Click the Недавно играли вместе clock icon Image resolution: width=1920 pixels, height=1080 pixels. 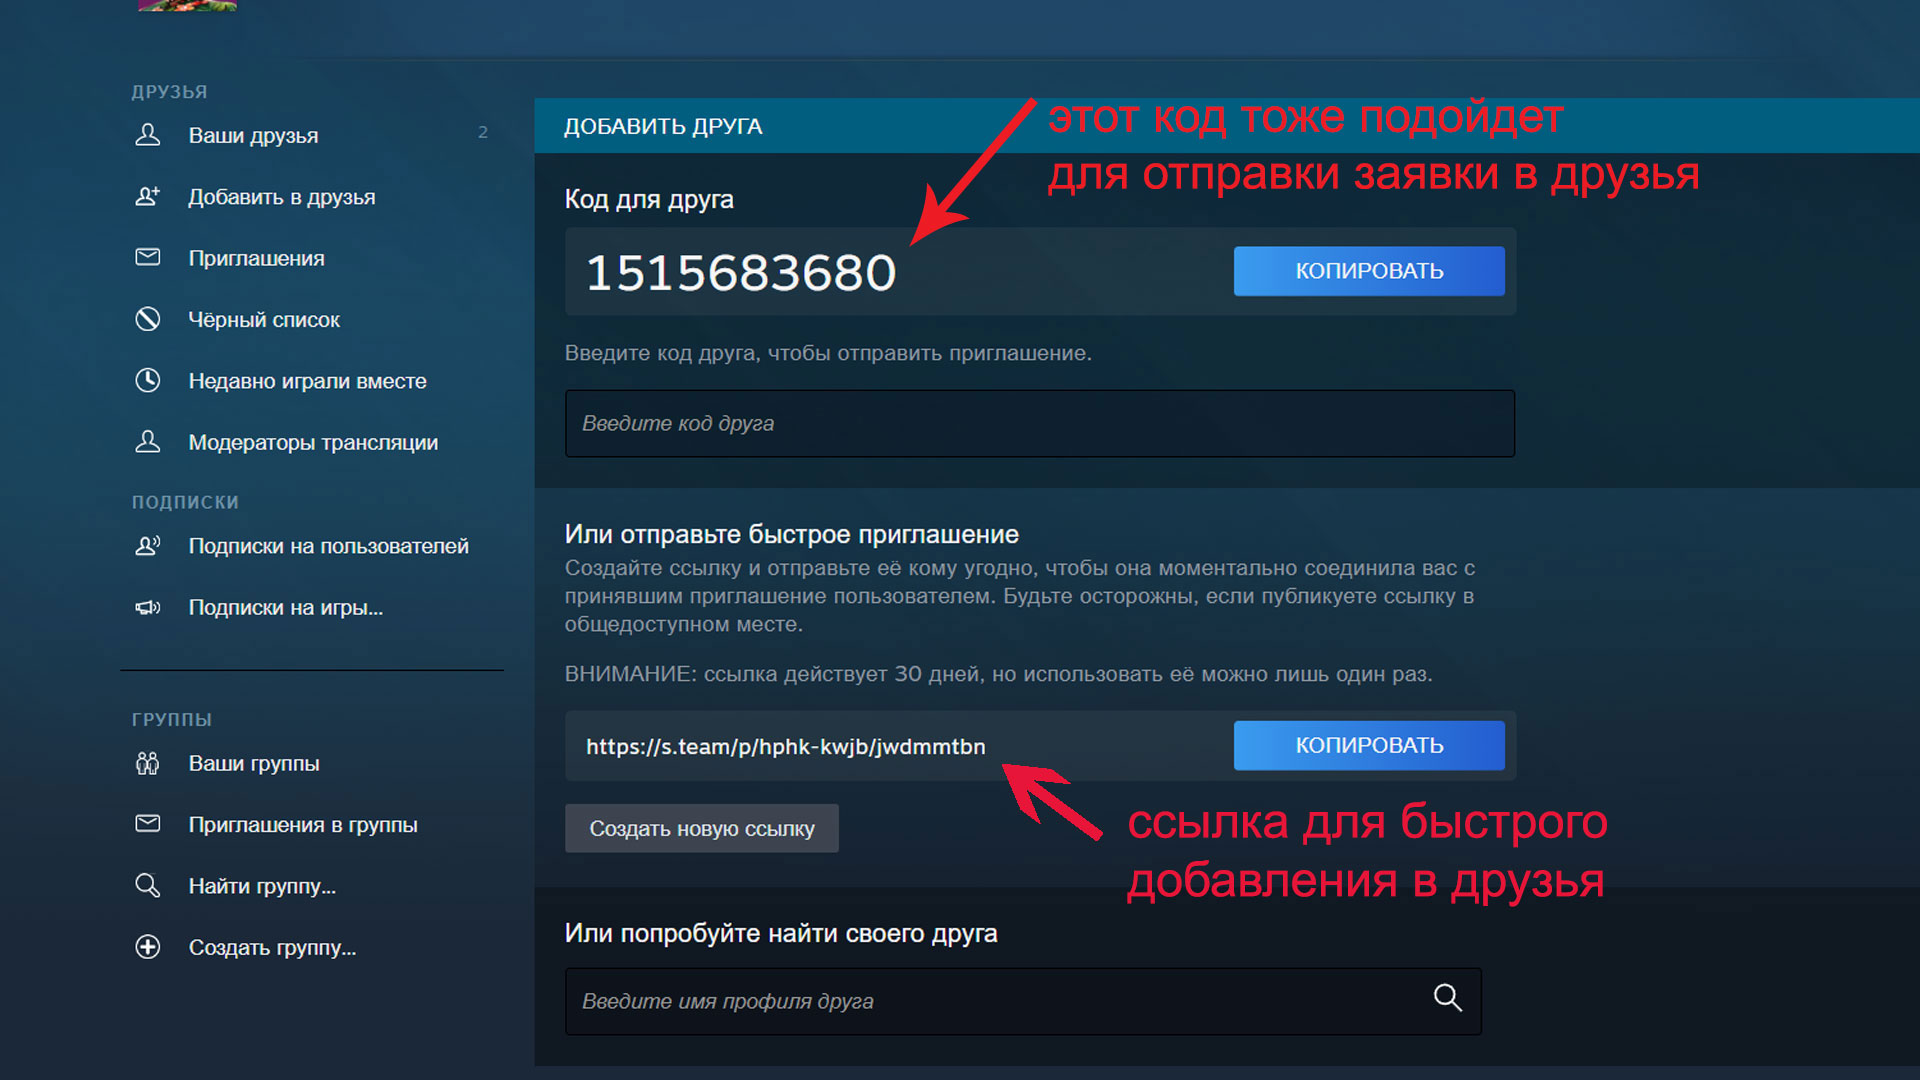click(x=148, y=380)
